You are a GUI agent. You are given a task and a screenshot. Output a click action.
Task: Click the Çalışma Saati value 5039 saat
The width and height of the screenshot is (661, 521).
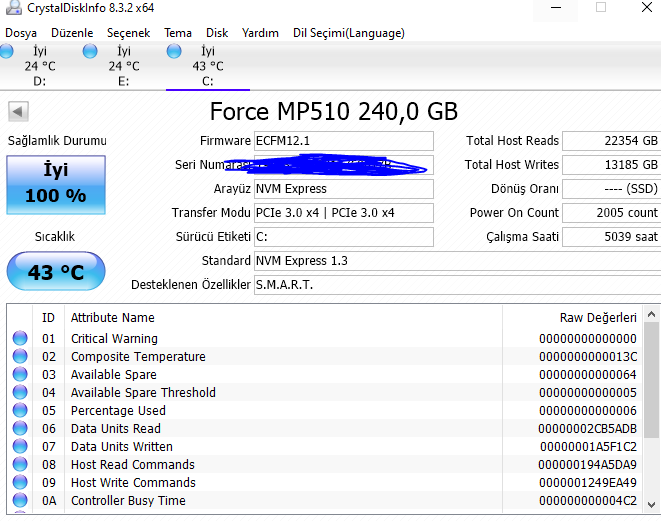tap(611, 237)
